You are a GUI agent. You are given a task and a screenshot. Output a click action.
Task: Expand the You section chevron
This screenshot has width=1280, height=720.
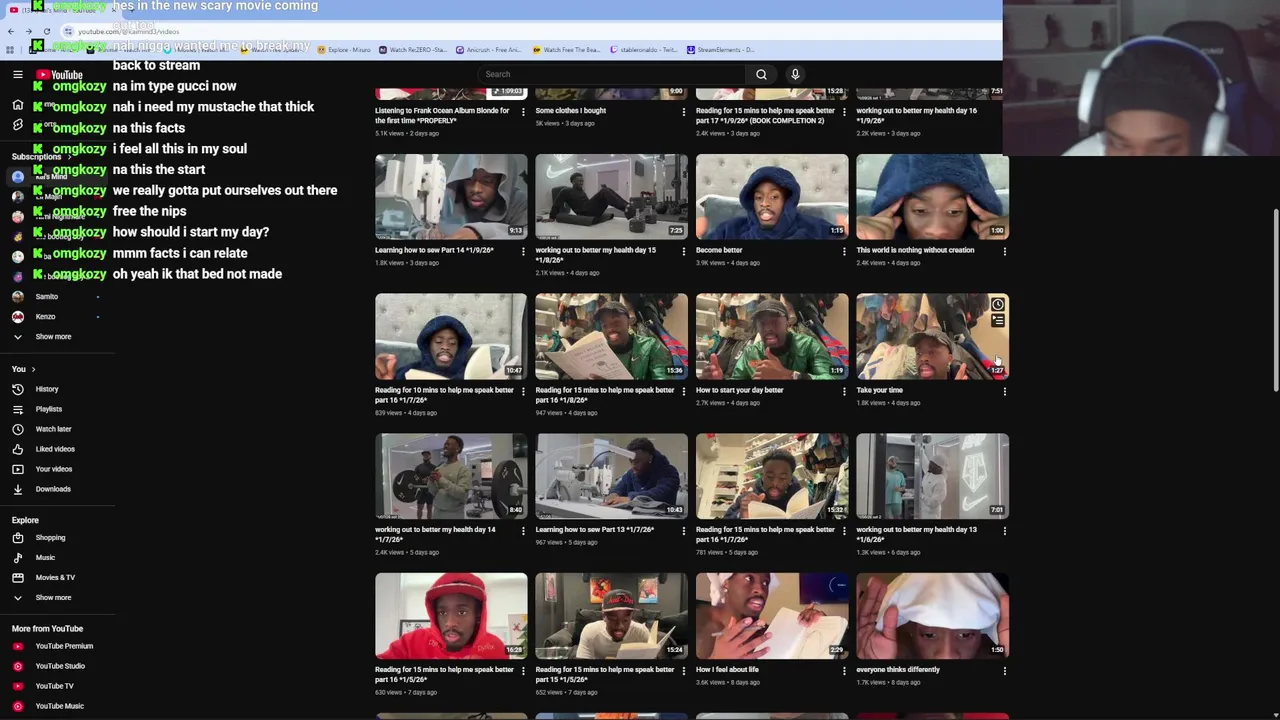point(33,369)
